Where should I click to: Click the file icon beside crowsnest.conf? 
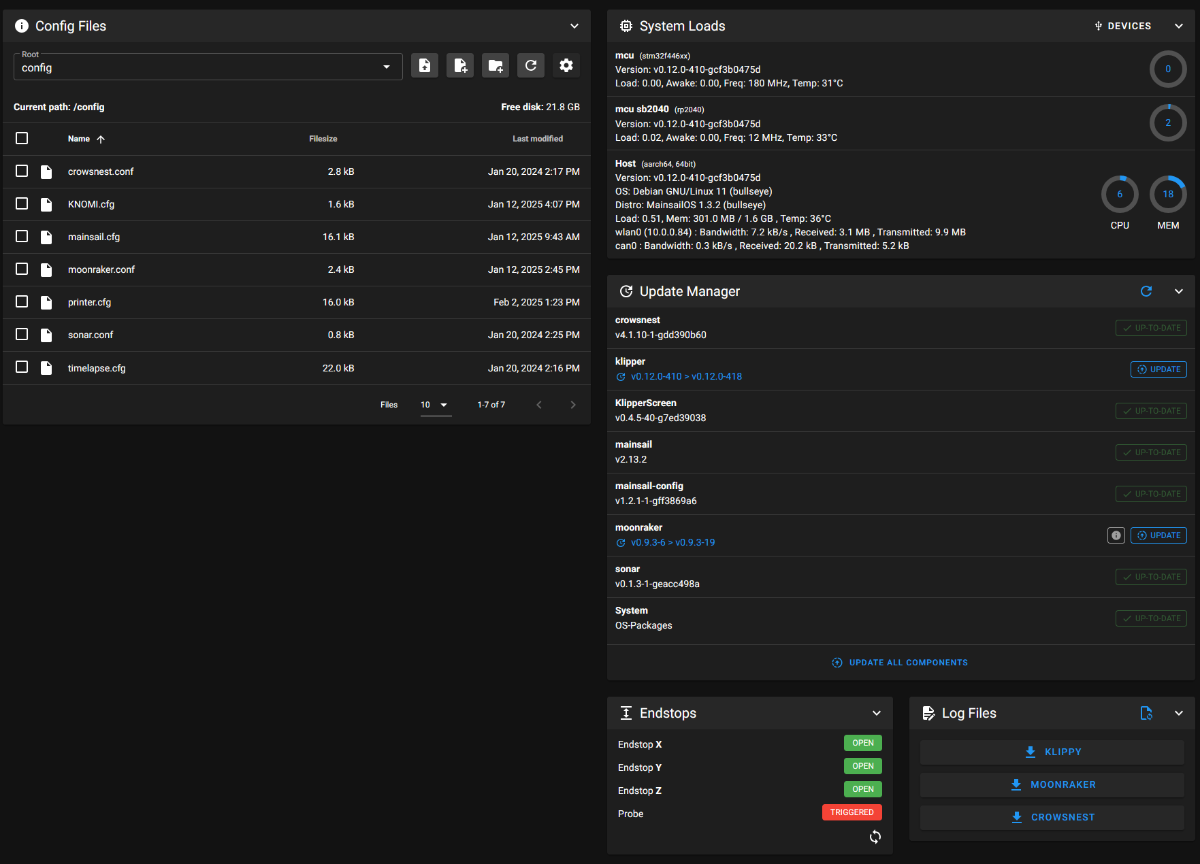pos(46,172)
